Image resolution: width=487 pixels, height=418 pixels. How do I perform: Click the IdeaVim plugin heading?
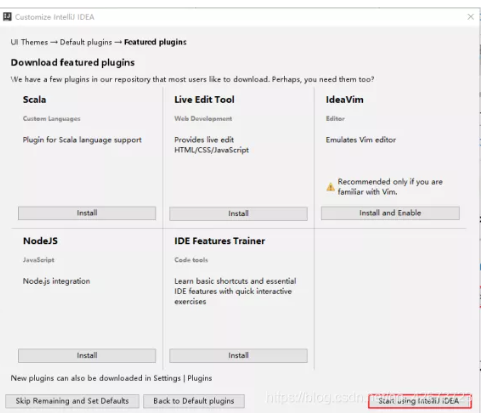[345, 100]
